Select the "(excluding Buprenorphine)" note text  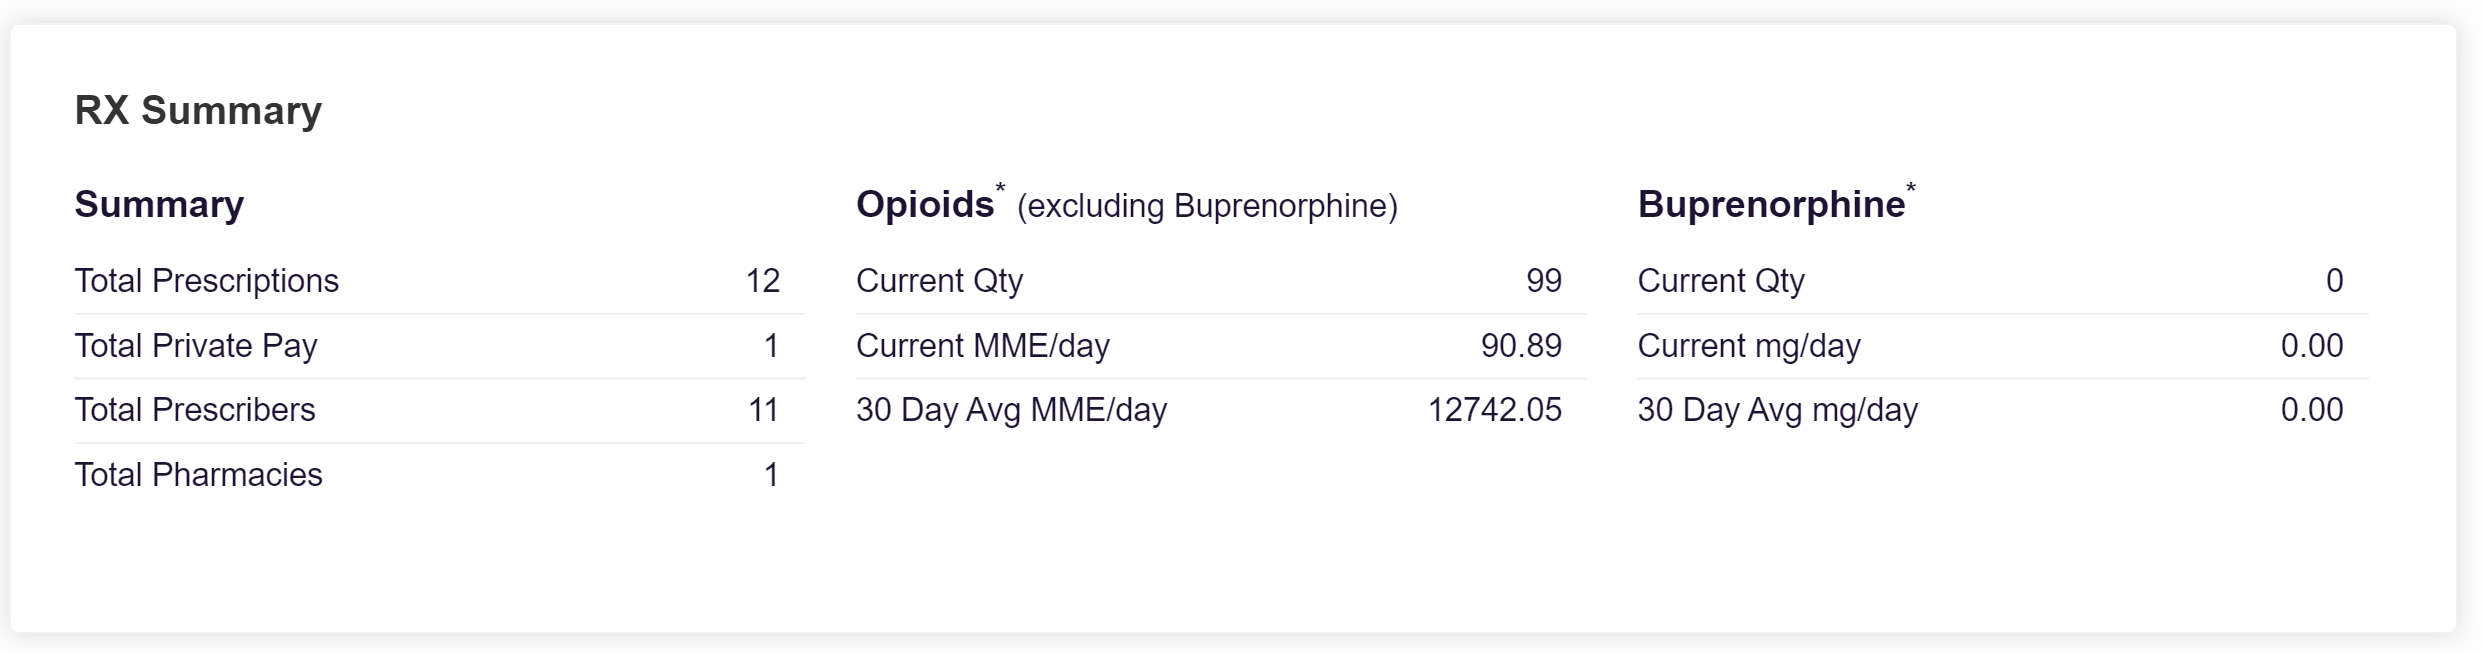(x=1207, y=206)
